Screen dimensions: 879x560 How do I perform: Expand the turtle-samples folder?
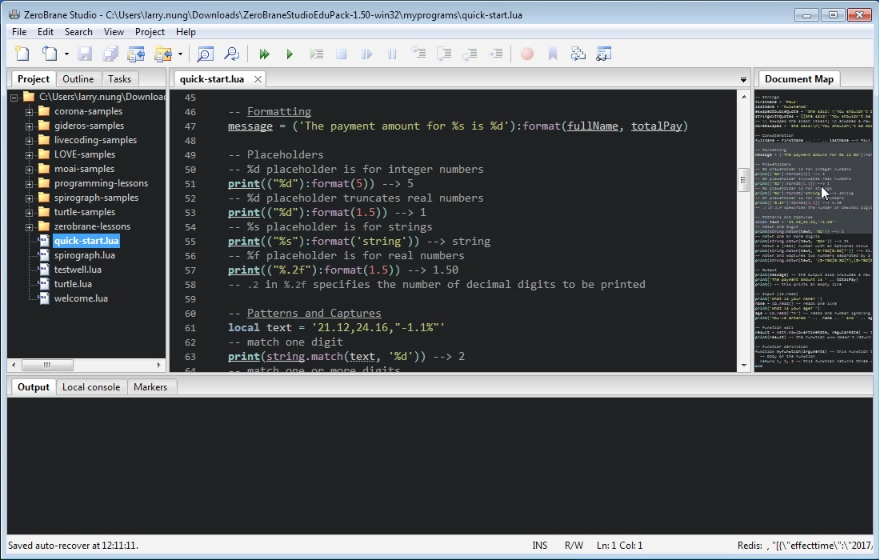pyautogui.click(x=29, y=212)
